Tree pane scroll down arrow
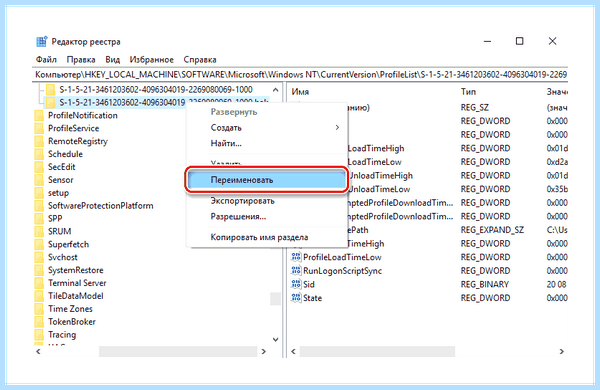600x390 pixels. [276, 339]
